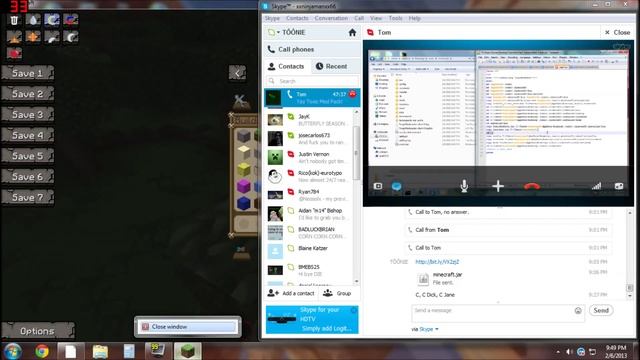Screen dimensions: 640x360
Task: Switch to the Contacts tab
Action: 287,66
